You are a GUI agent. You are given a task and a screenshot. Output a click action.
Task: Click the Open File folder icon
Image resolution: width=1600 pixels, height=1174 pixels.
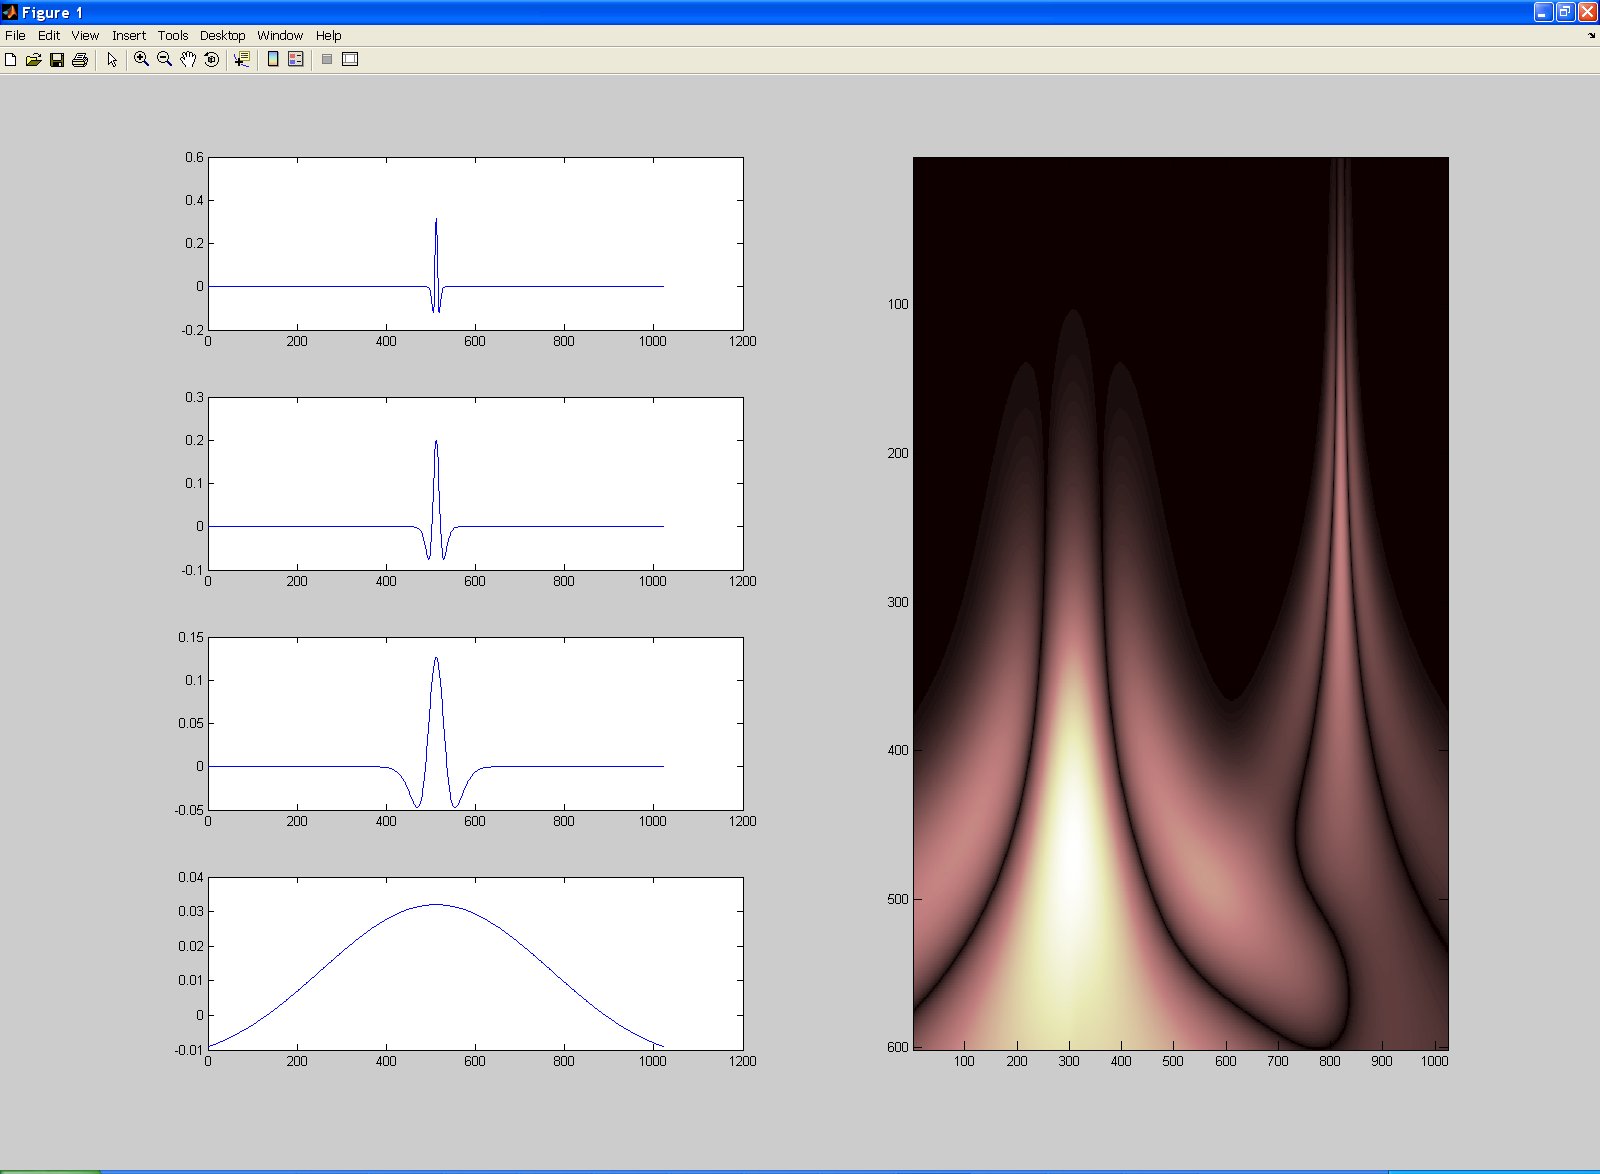click(x=33, y=60)
